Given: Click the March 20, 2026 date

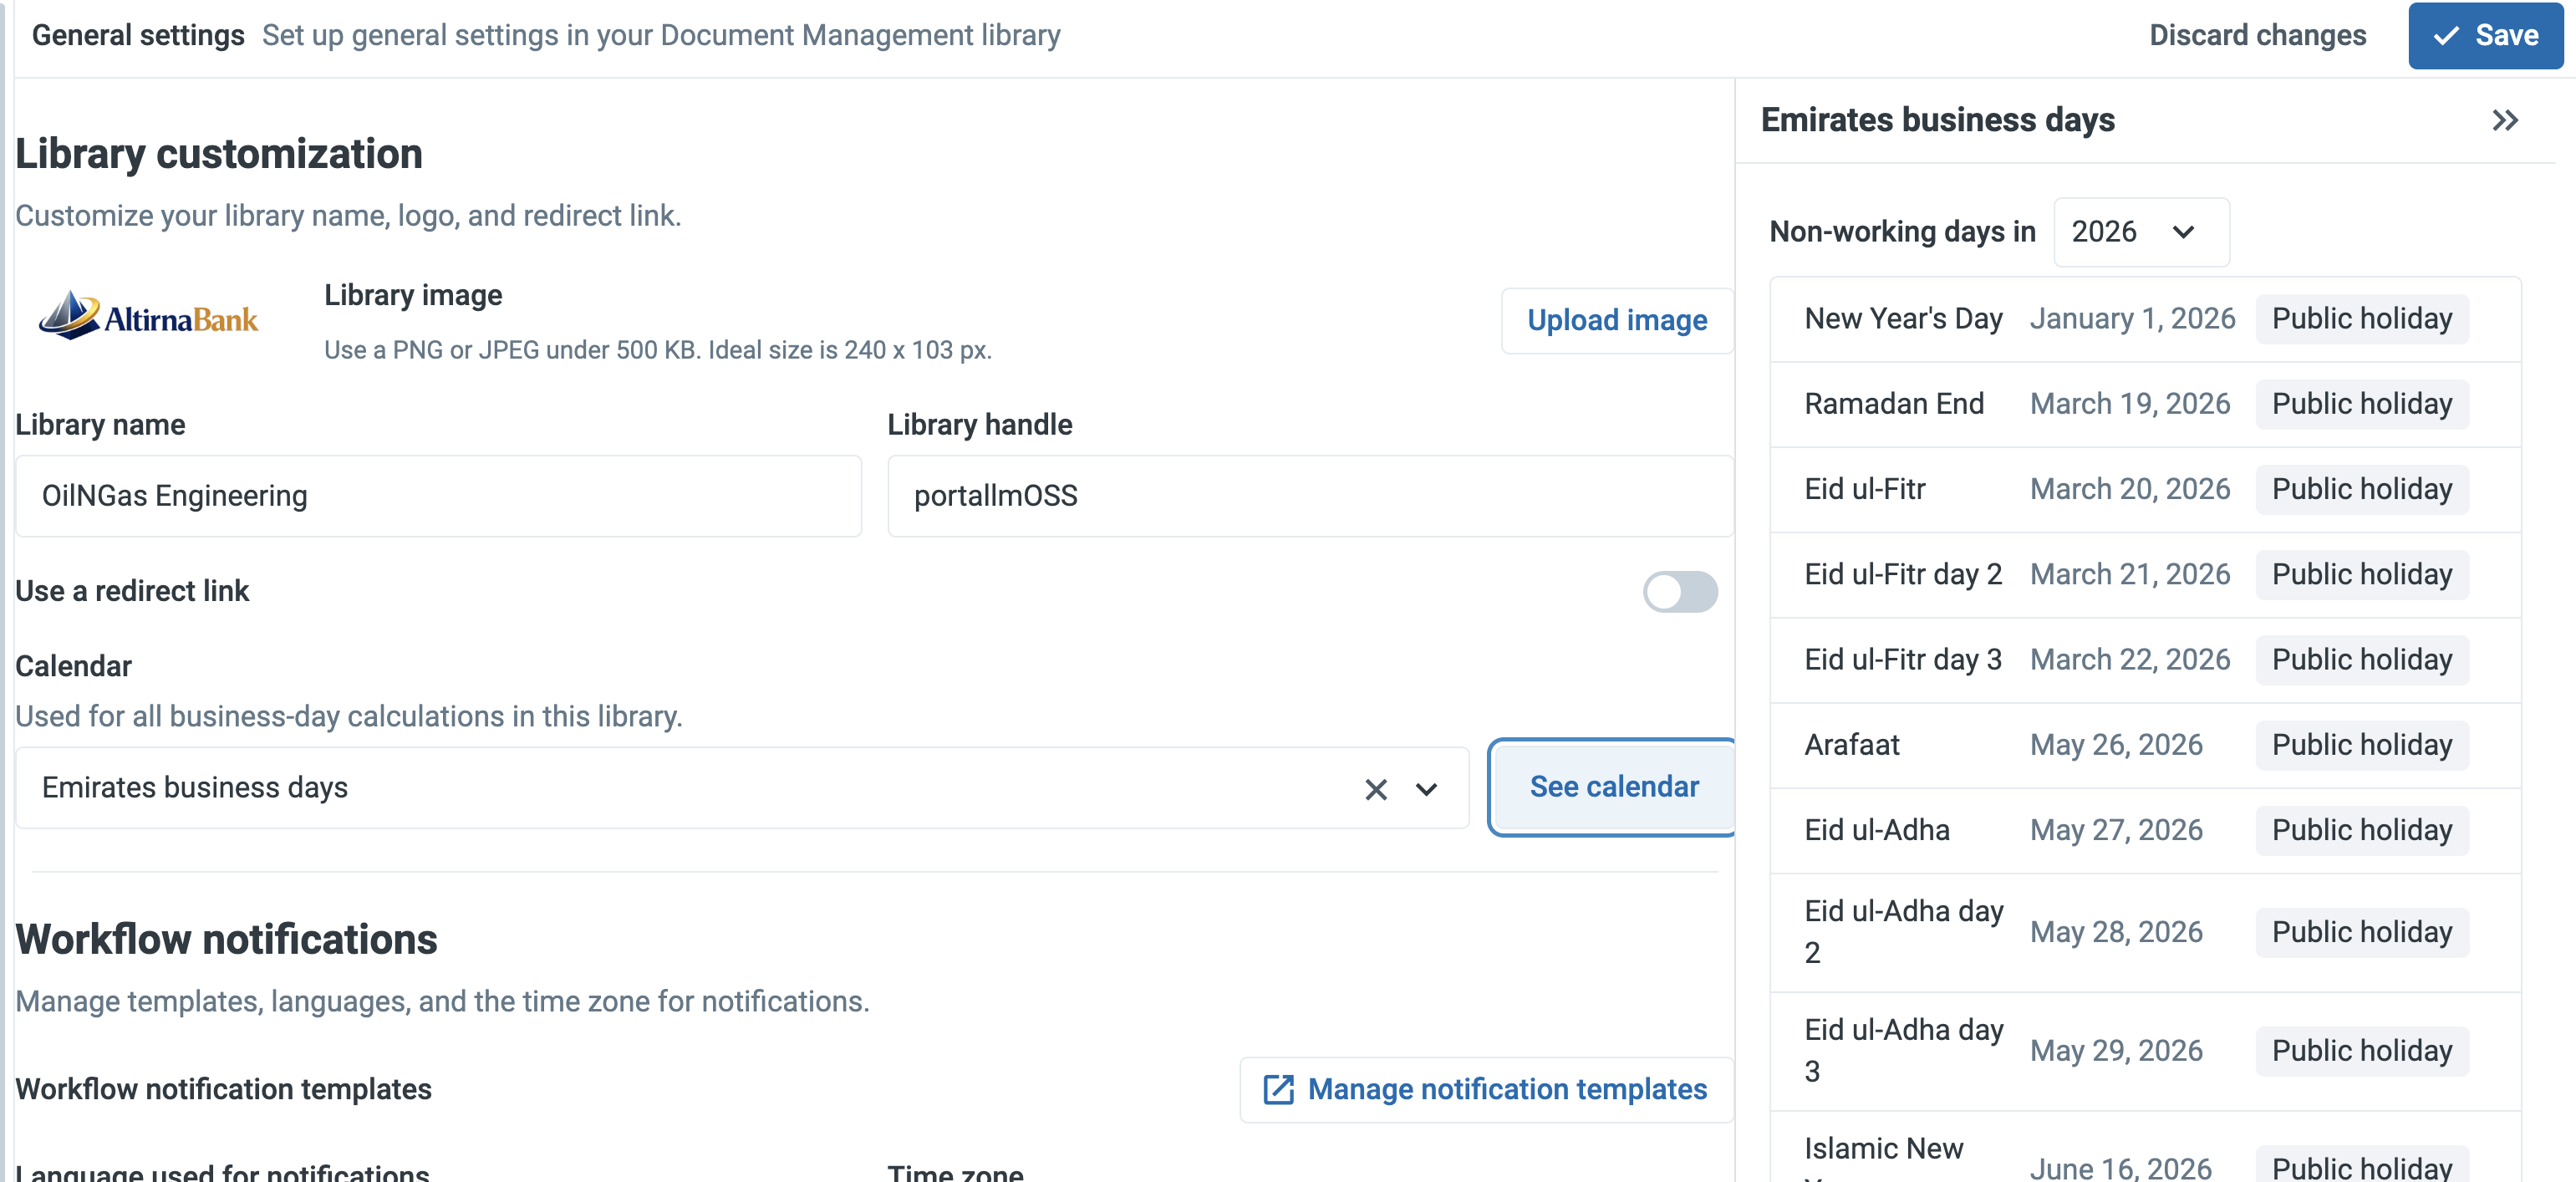Looking at the screenshot, I should click(2130, 489).
